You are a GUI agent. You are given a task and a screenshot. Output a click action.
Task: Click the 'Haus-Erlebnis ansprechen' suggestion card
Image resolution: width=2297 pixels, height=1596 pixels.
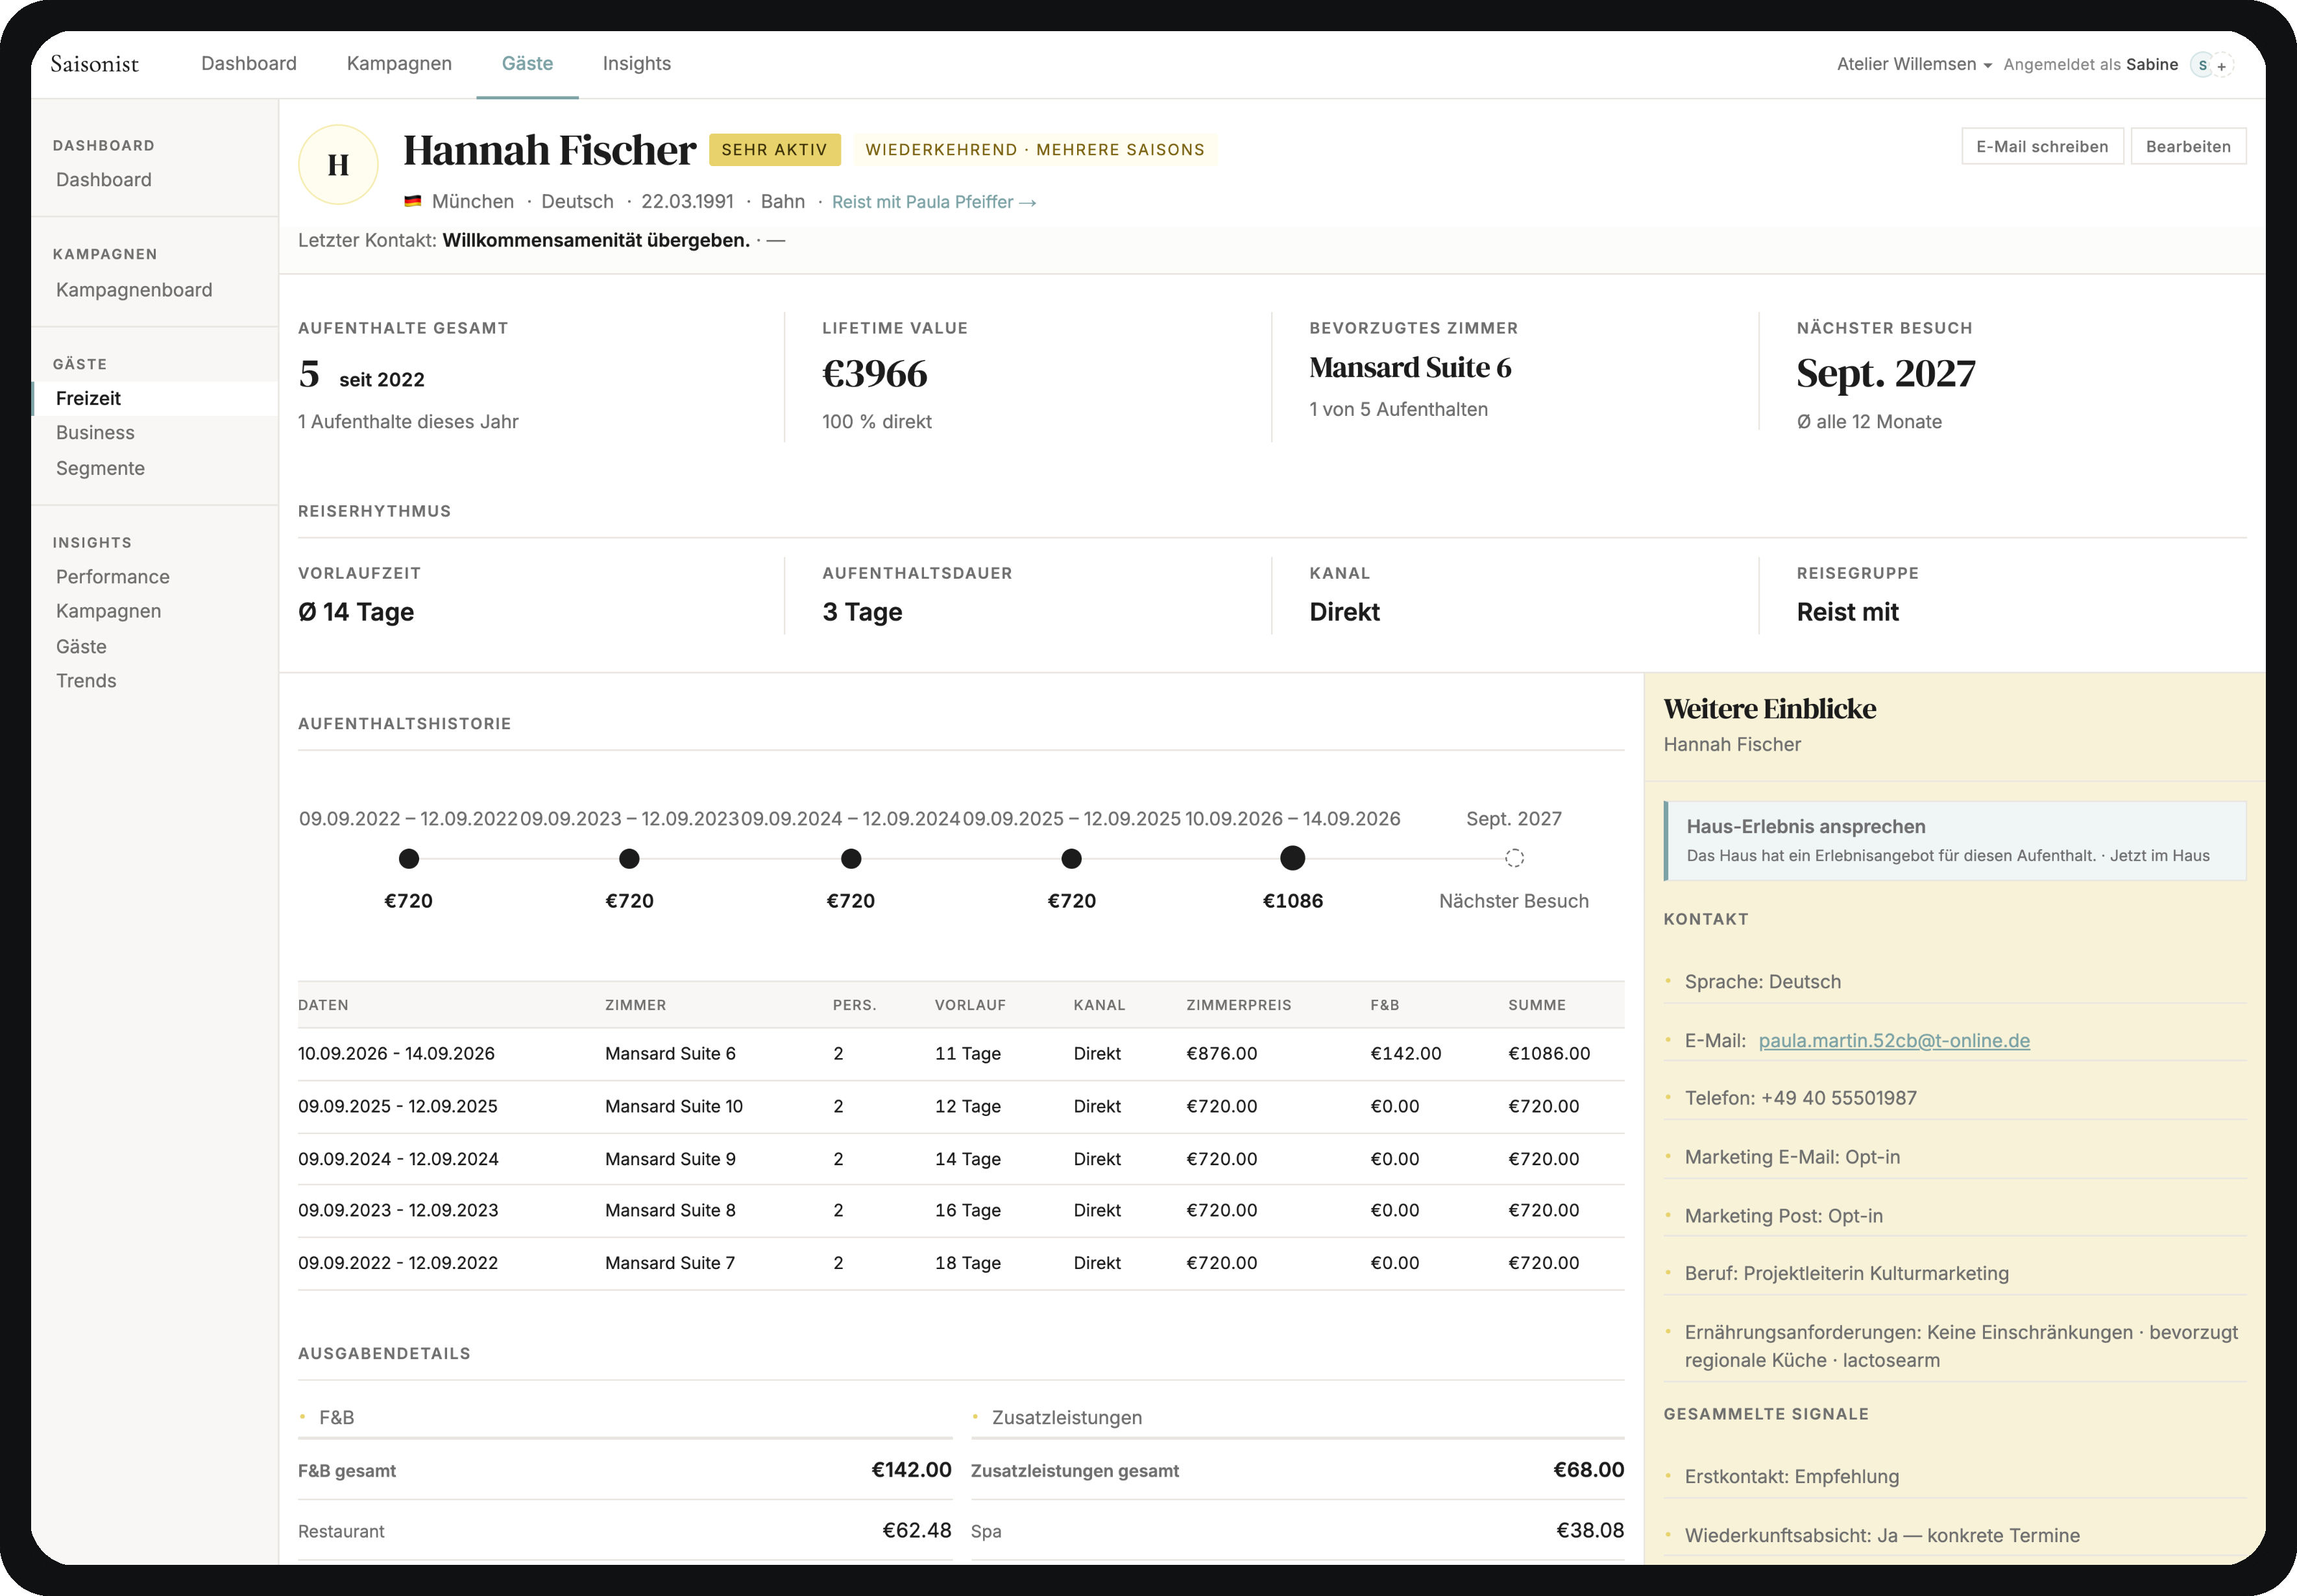tap(1955, 841)
